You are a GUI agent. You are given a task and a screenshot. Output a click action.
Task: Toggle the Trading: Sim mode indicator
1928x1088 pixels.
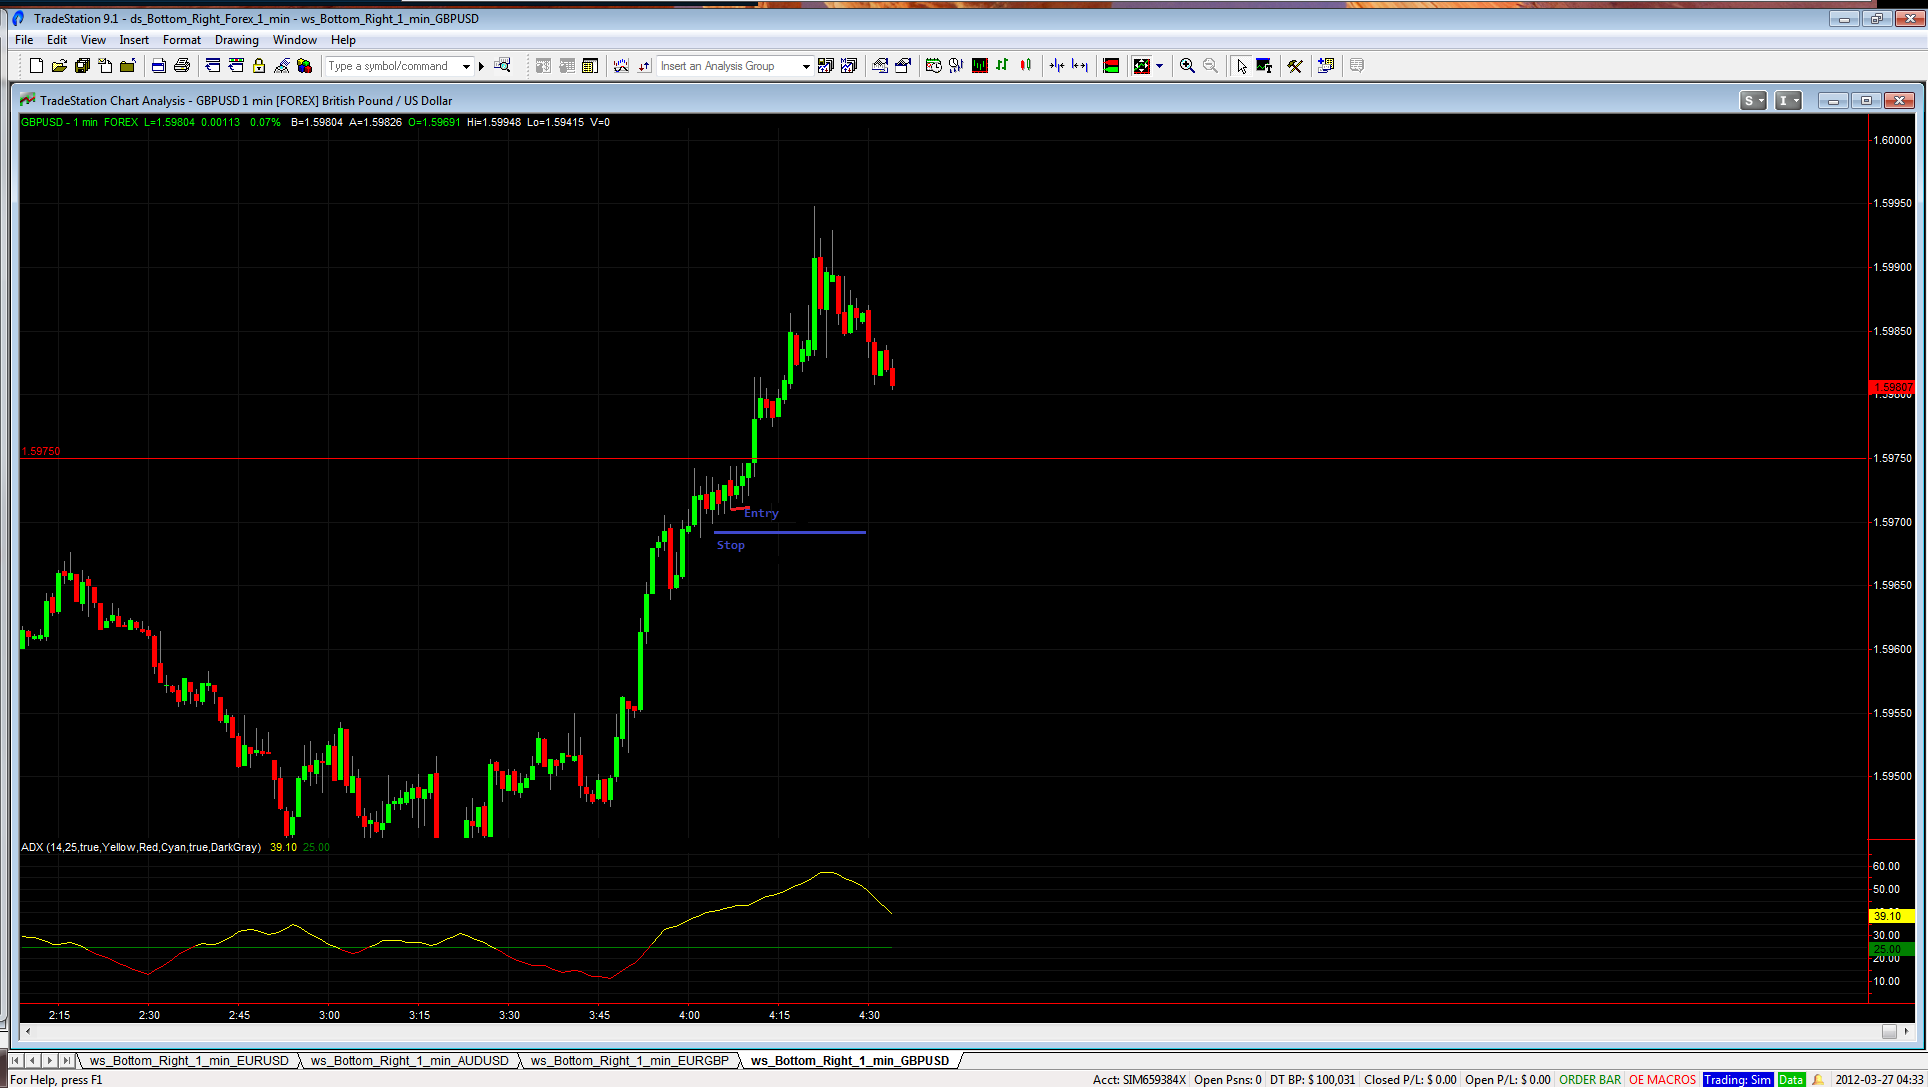click(1738, 1080)
